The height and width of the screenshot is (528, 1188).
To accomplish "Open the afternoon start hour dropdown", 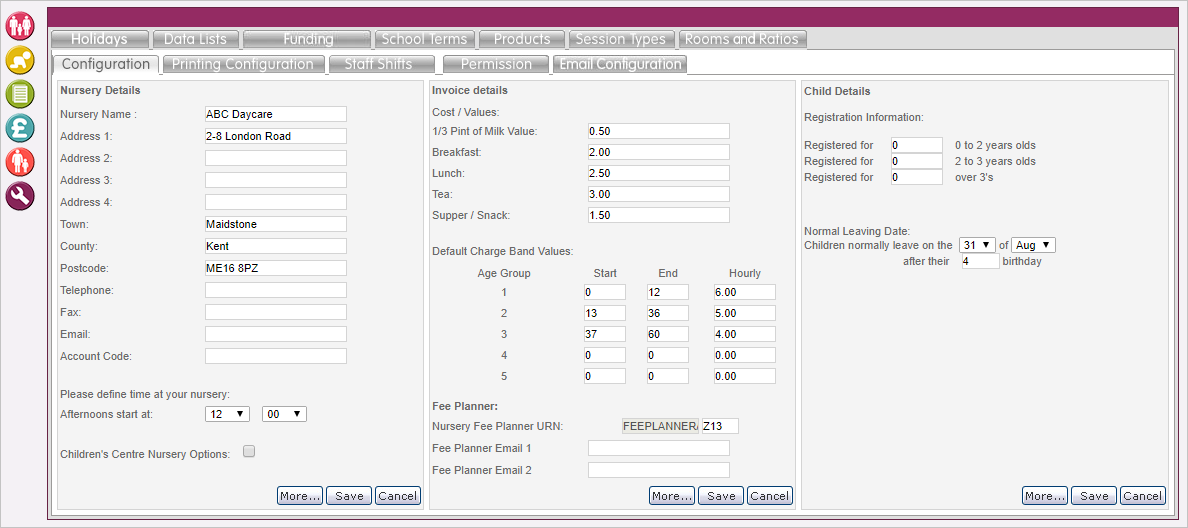I will [x=227, y=414].
